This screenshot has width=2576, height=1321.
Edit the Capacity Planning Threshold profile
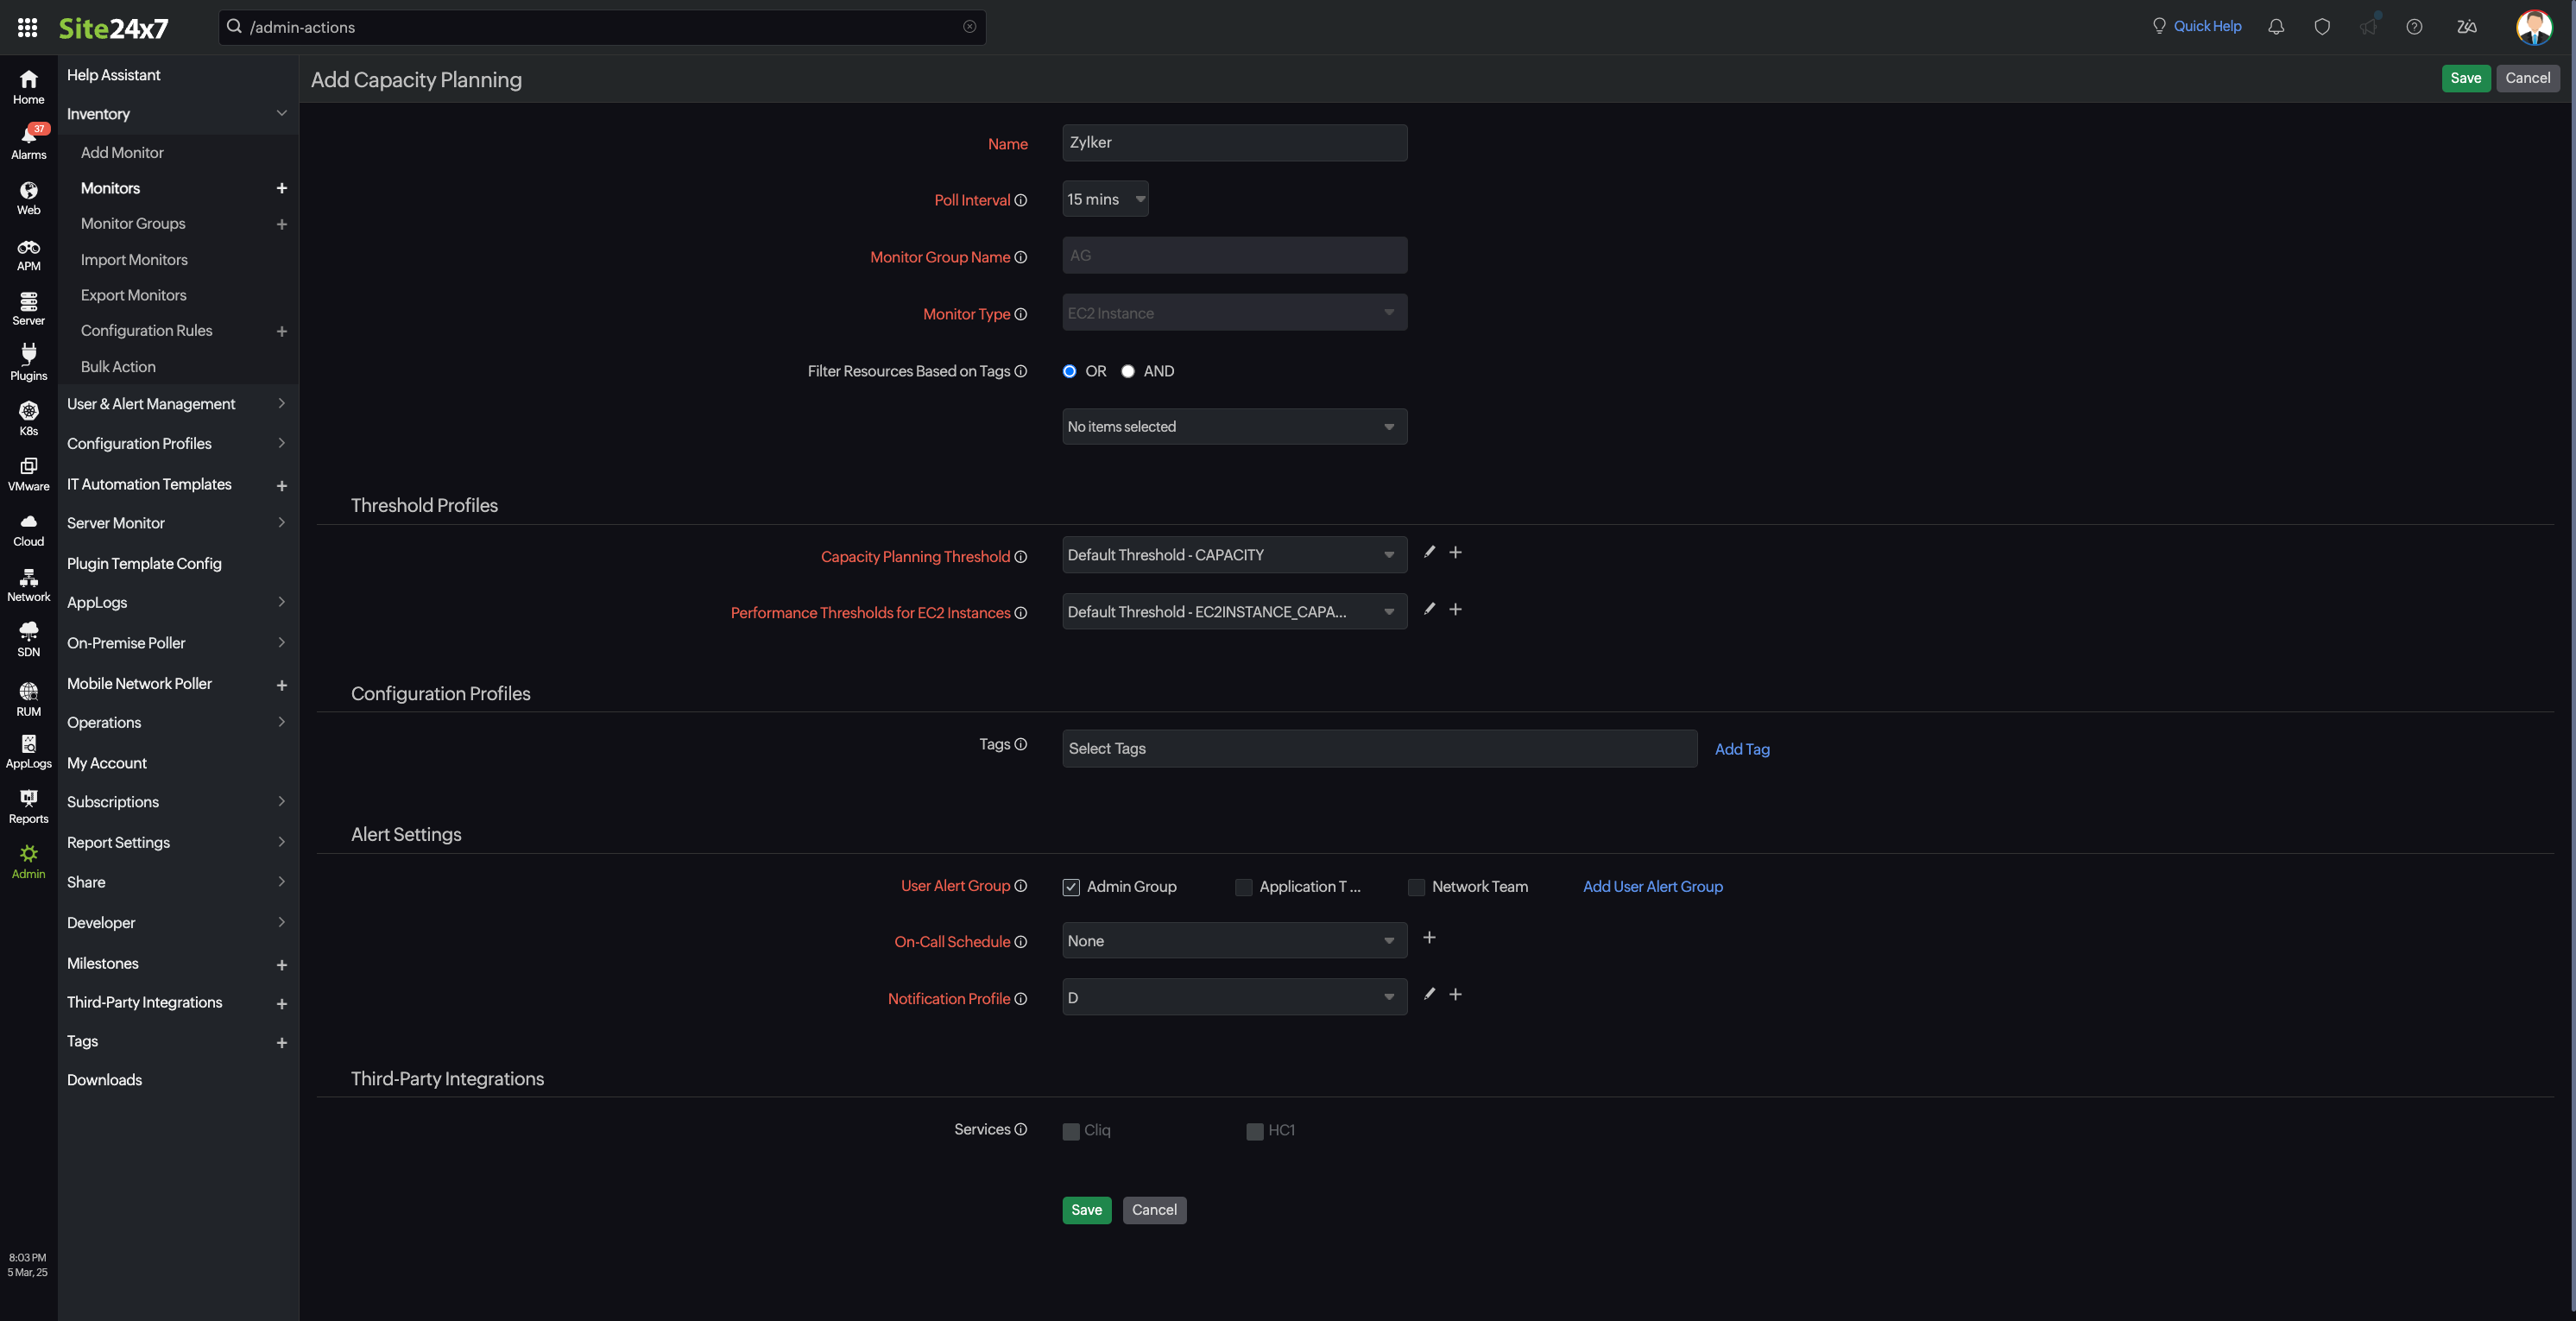tap(1429, 552)
